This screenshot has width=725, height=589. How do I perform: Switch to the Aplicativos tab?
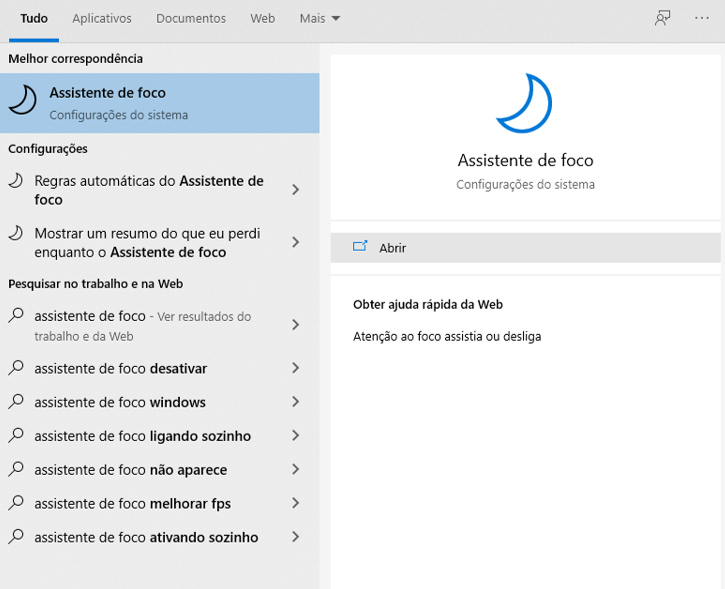tap(102, 18)
